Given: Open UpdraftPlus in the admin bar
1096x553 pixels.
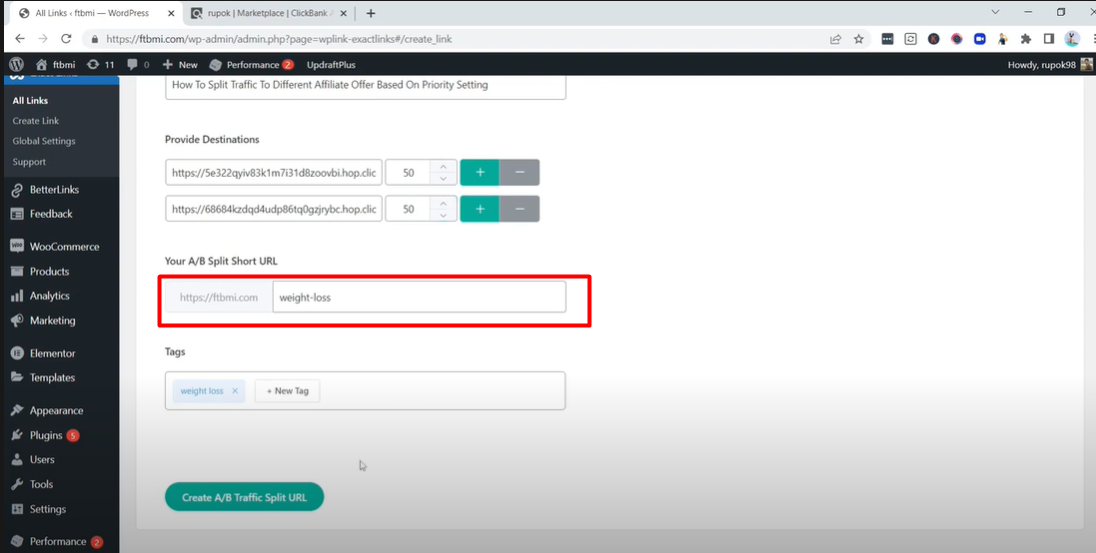Looking at the screenshot, I should 331,64.
